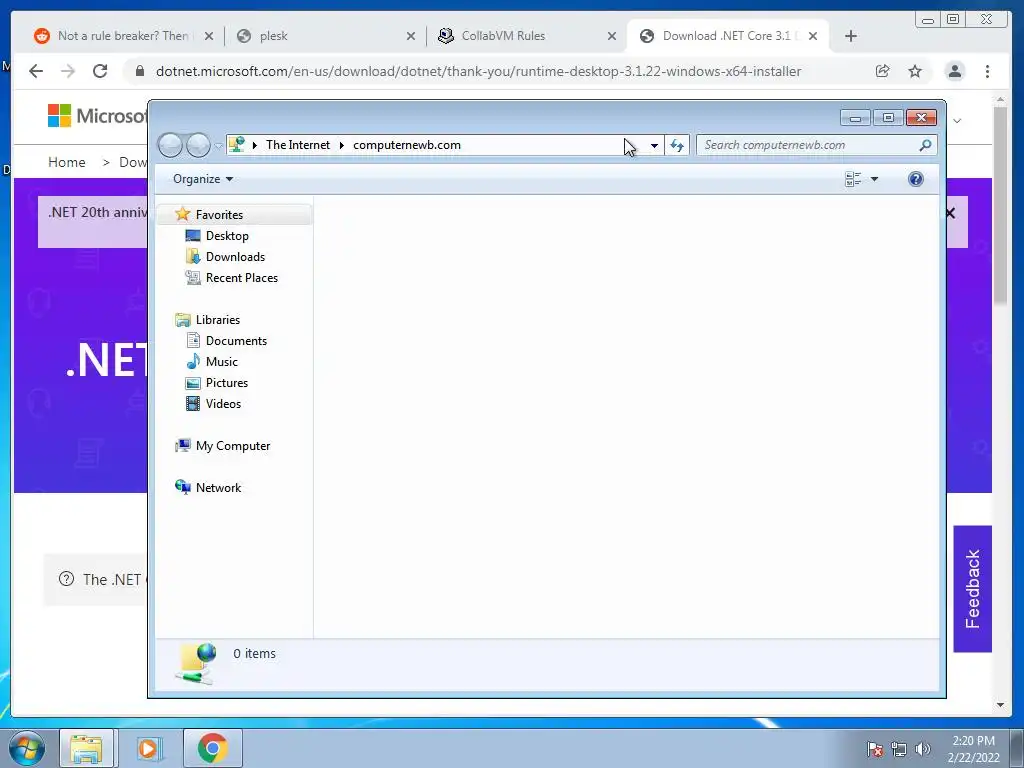The image size is (1024, 768).
Task: Open Windows Explorer from taskbar
Action: point(86,748)
